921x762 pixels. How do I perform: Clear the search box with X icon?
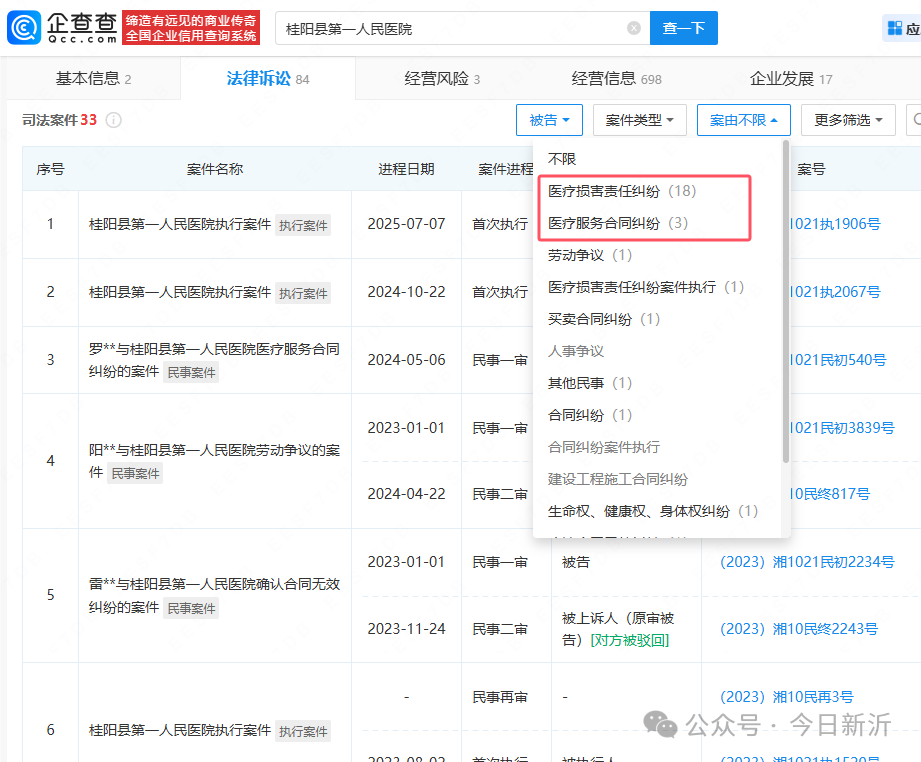tap(634, 28)
